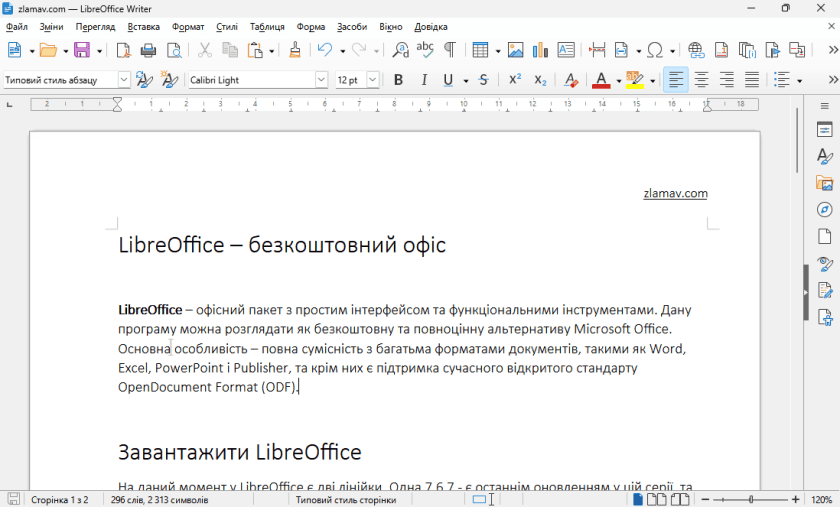
Task: Expand the standard toolbar overflow chevron
Action: point(832,50)
